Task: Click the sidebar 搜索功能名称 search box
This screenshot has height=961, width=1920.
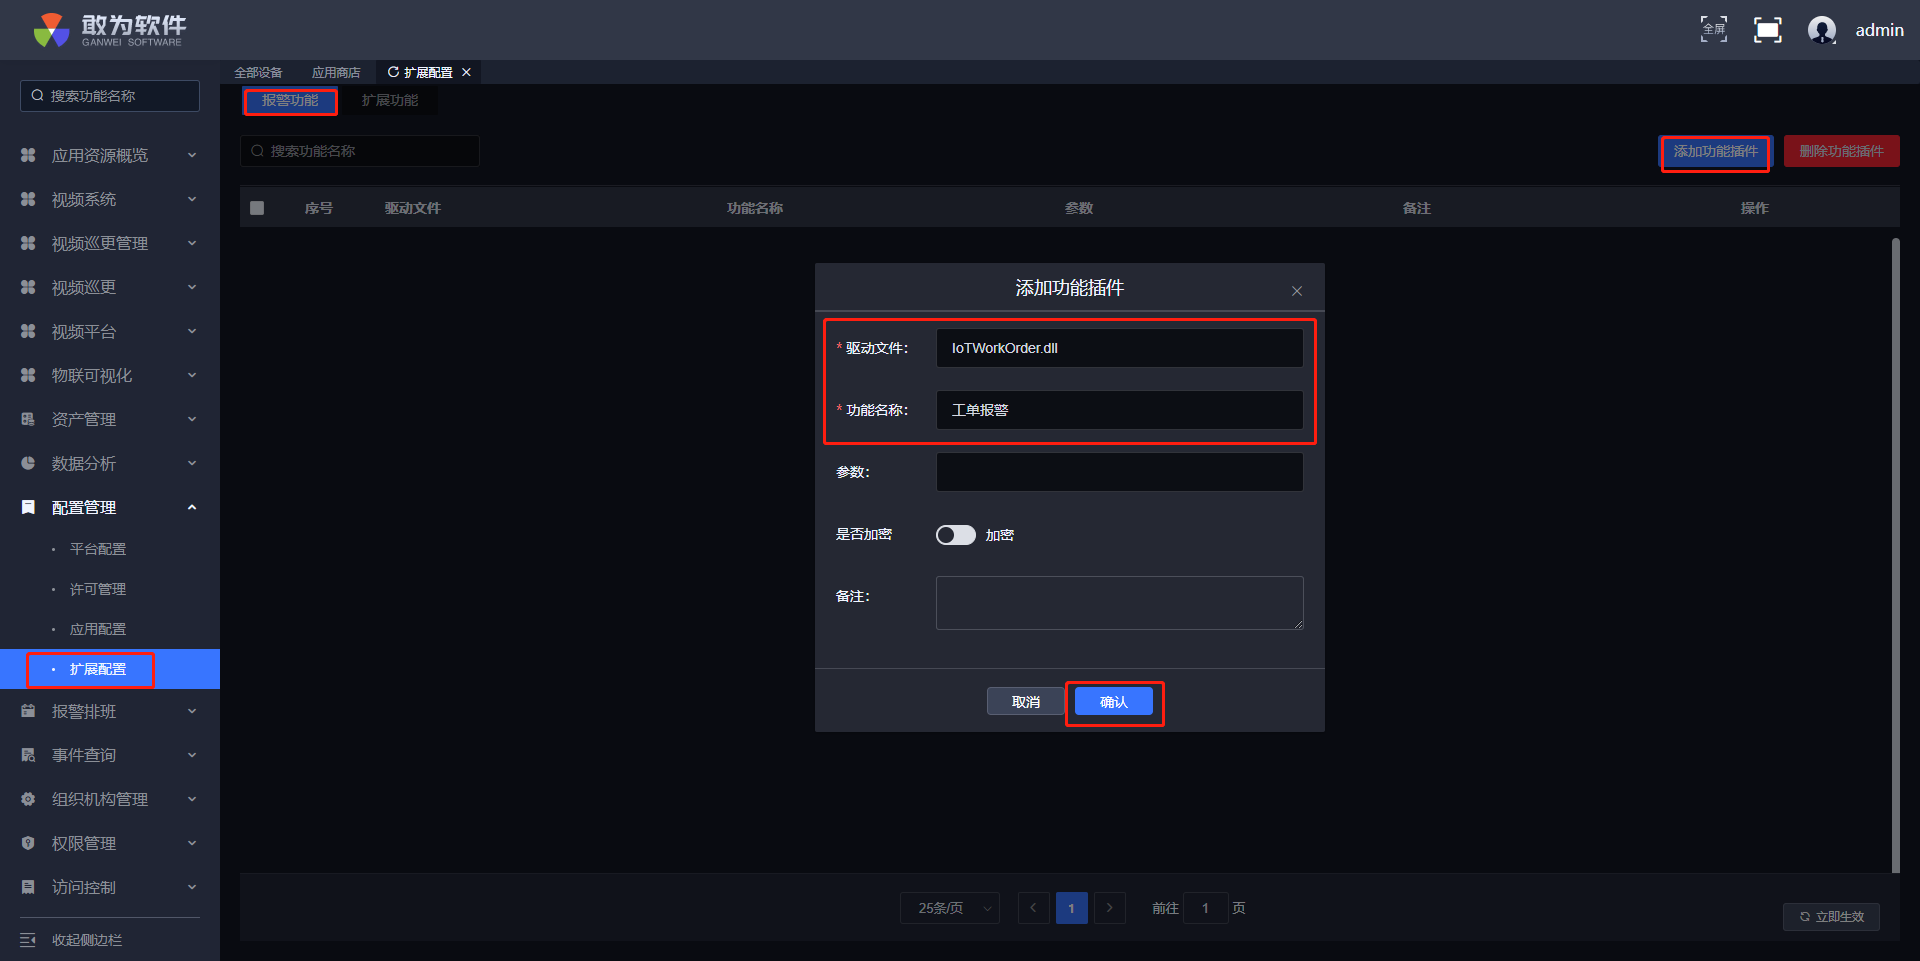Action: [x=110, y=96]
